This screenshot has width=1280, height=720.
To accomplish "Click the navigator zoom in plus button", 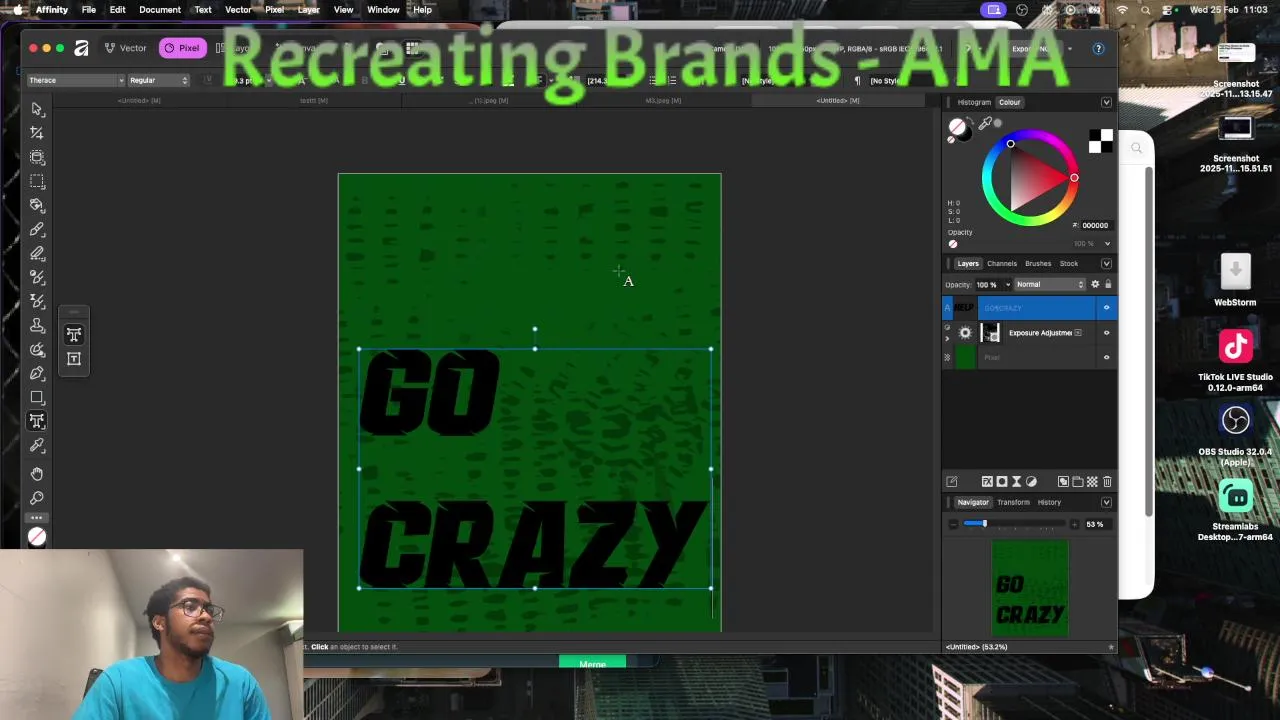I will (x=1075, y=524).
